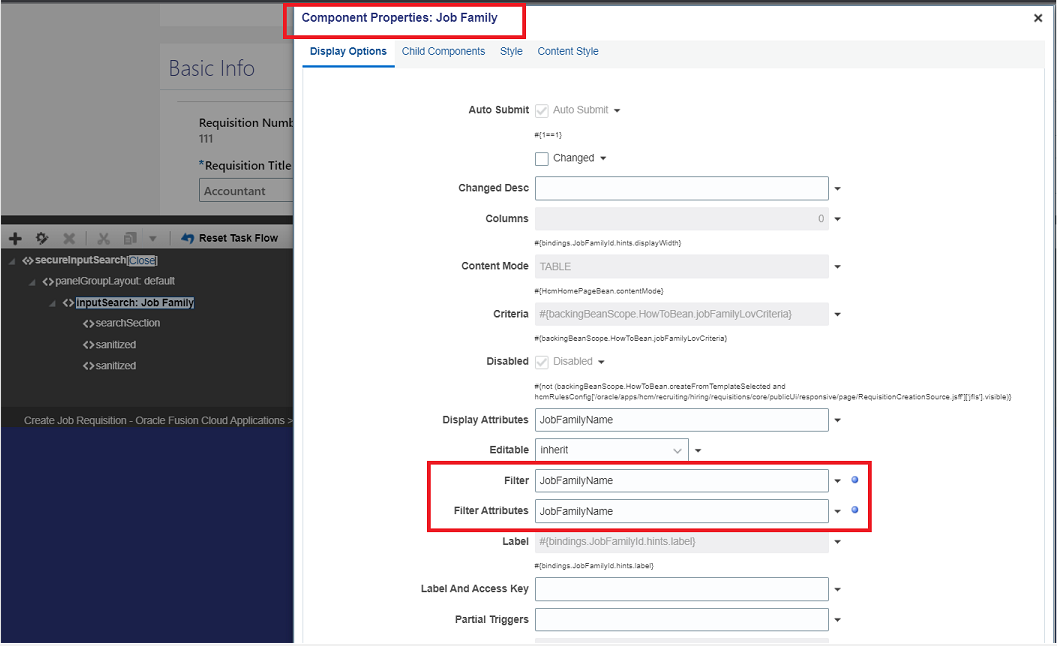Toggle the Disabled checkbox

click(541, 361)
